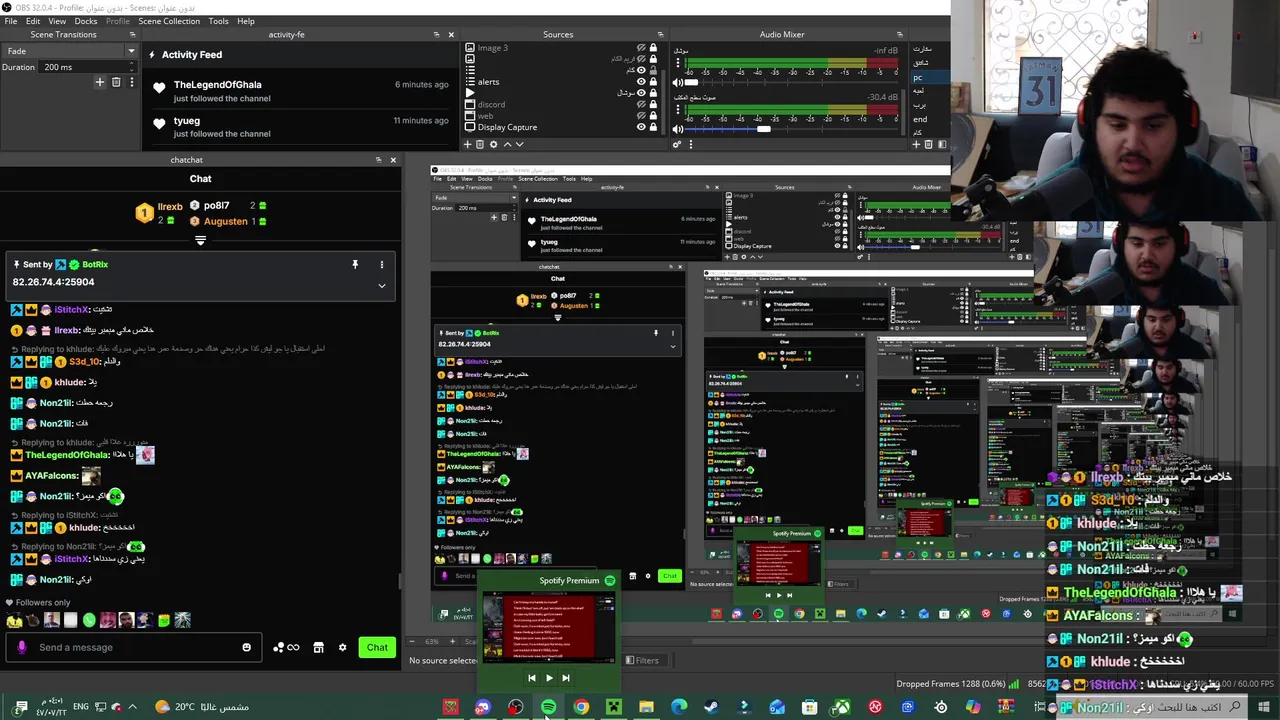Image resolution: width=1280 pixels, height=720 pixels.
Task: Open the Docks menu in the main OBS window
Action: click(86, 21)
